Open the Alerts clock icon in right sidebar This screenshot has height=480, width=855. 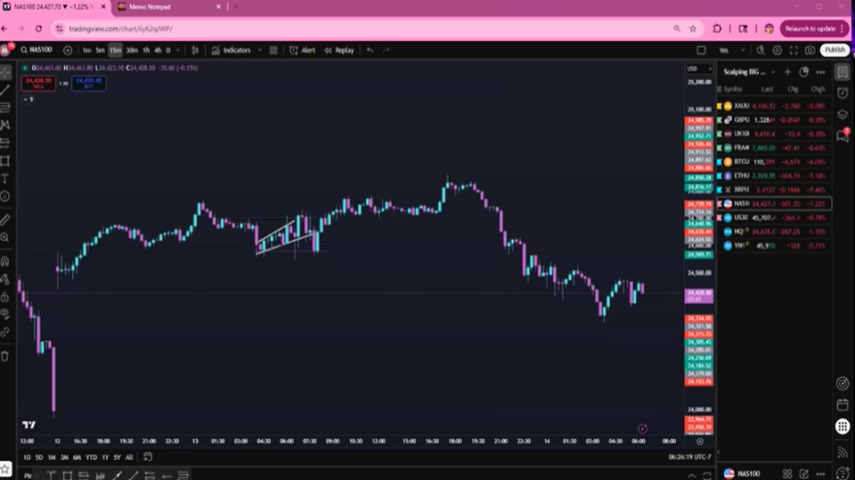click(843, 93)
